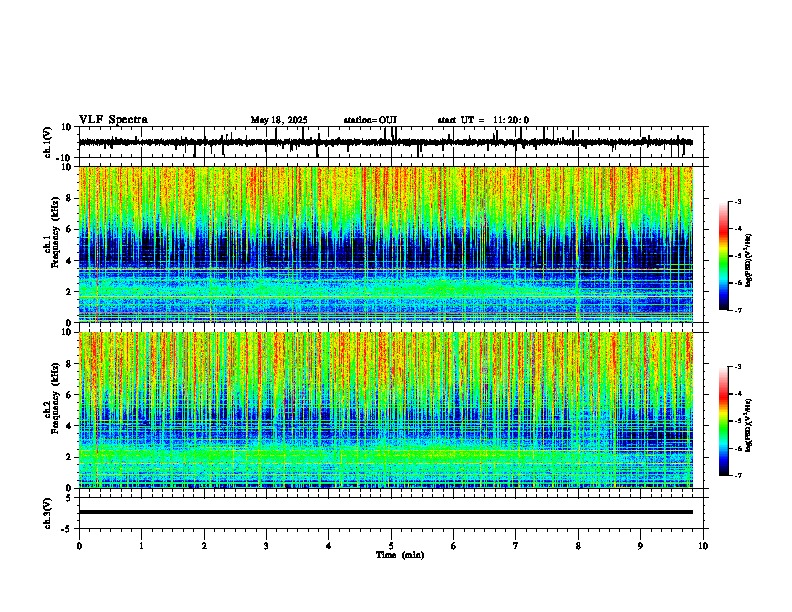This screenshot has width=792, height=612.
Task: Click inside the ch.2 spectrogram panel
Action: click(x=385, y=410)
